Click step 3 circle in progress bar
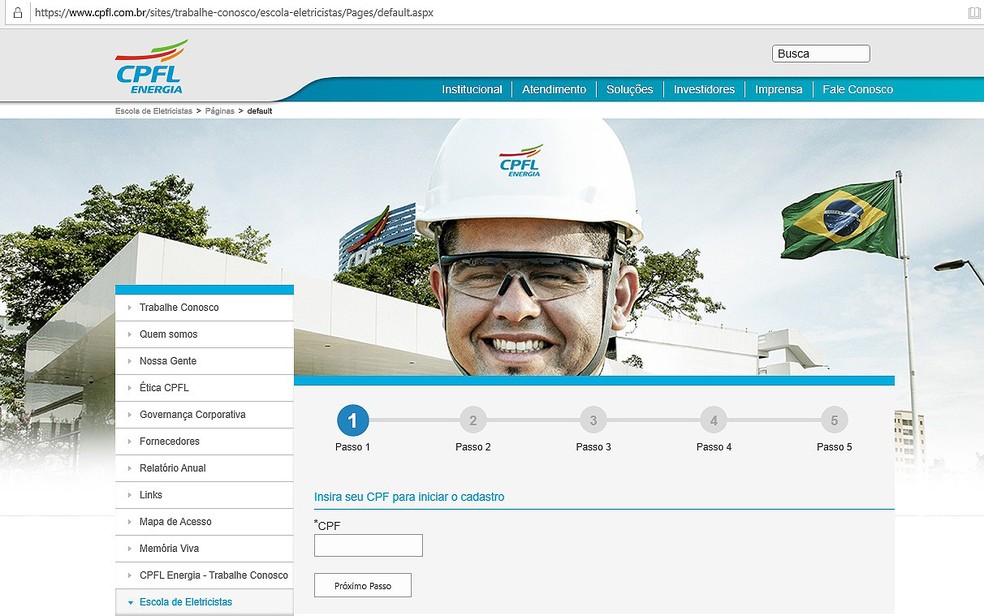This screenshot has height=616, width=984. coord(594,420)
